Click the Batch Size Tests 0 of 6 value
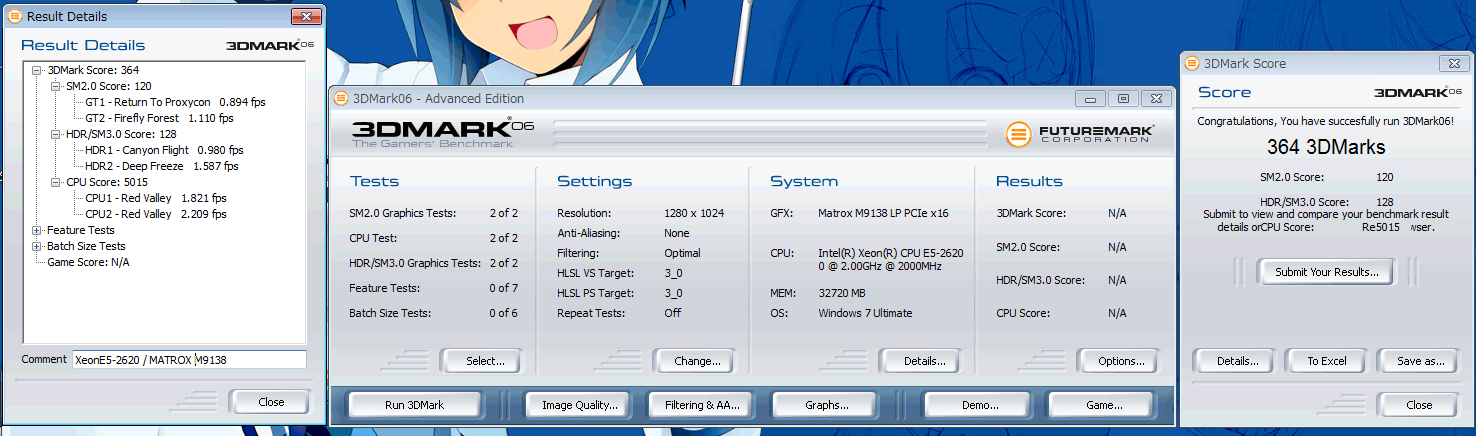This screenshot has height=436, width=1476. 503,313
